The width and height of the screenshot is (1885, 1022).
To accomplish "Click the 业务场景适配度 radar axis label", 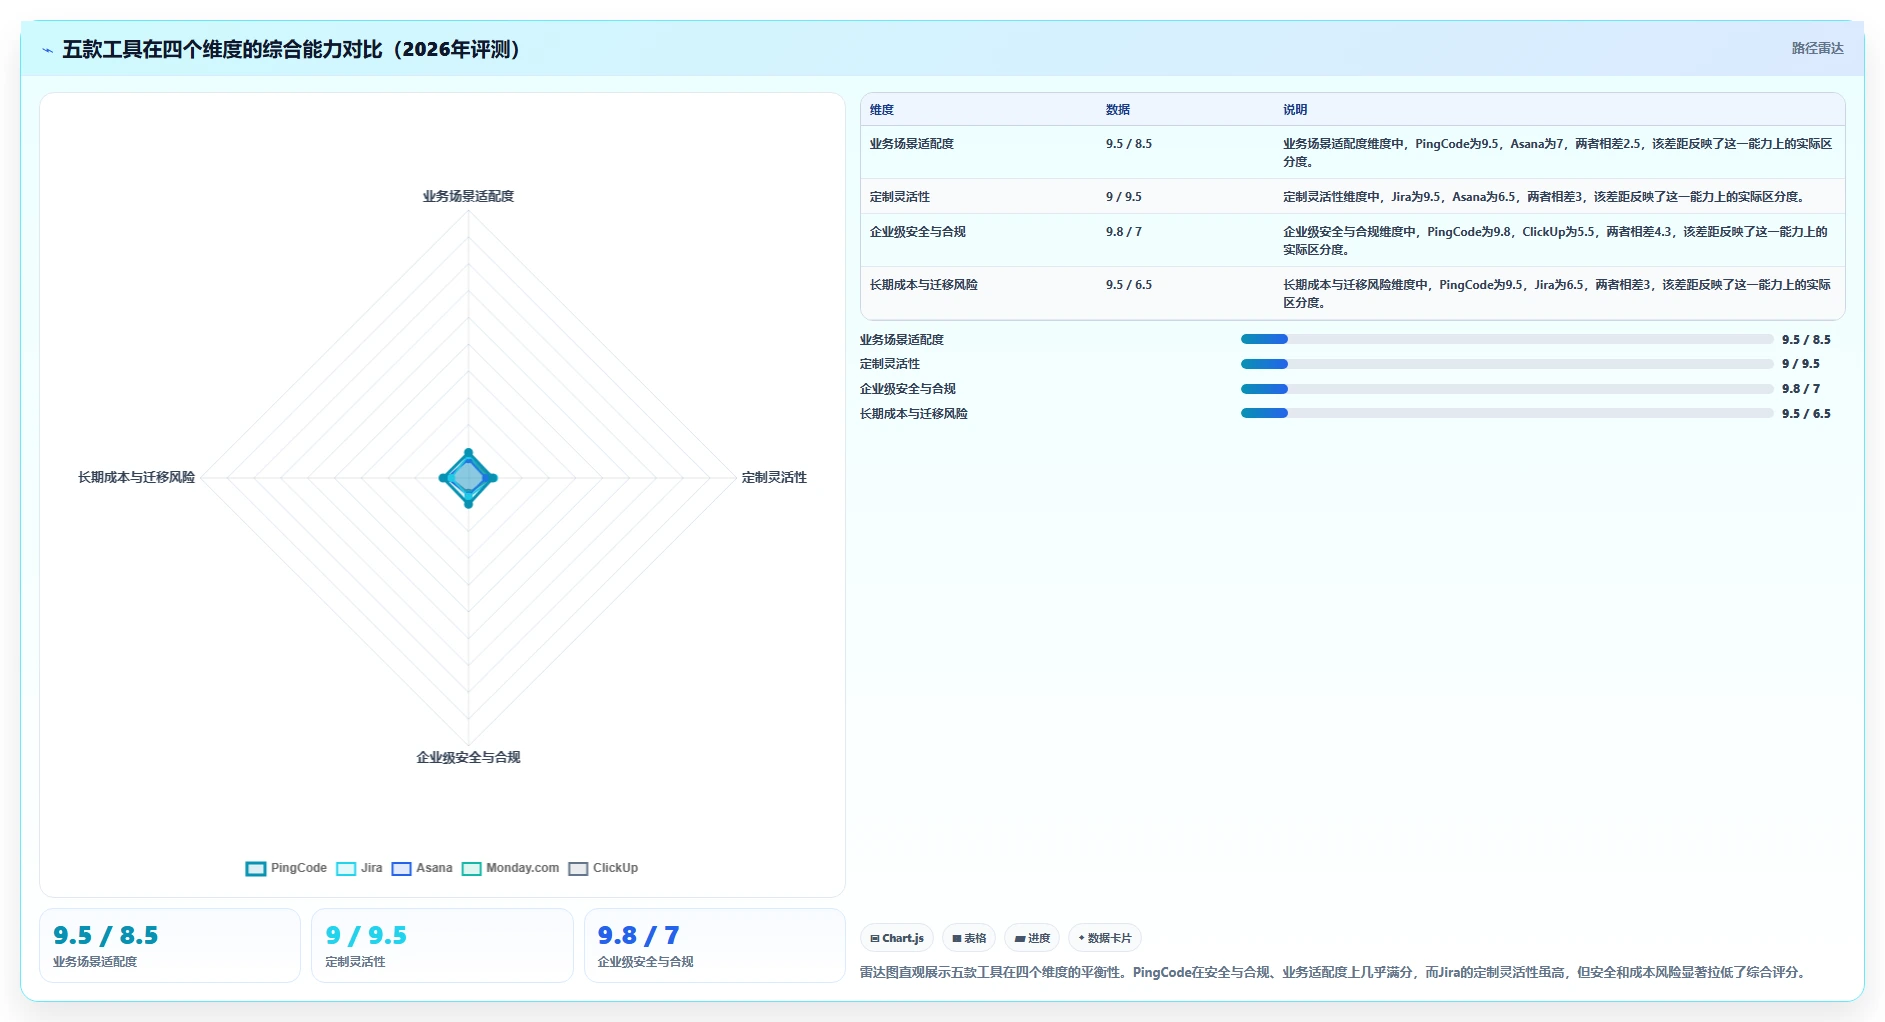I will pos(468,196).
